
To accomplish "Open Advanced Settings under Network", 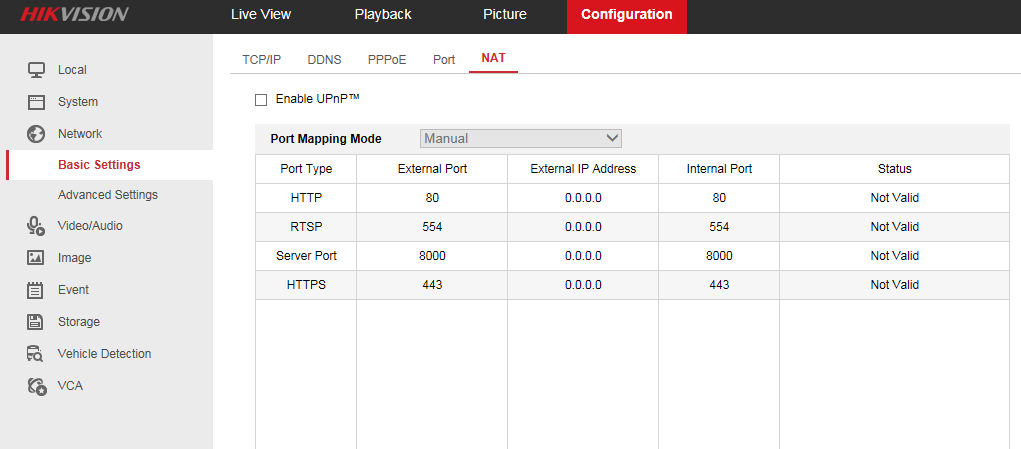I will (x=108, y=195).
